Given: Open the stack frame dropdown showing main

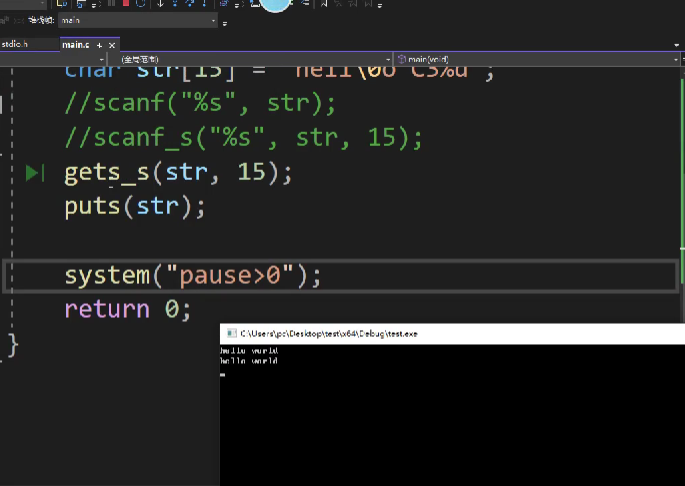Looking at the screenshot, I should (x=138, y=20).
